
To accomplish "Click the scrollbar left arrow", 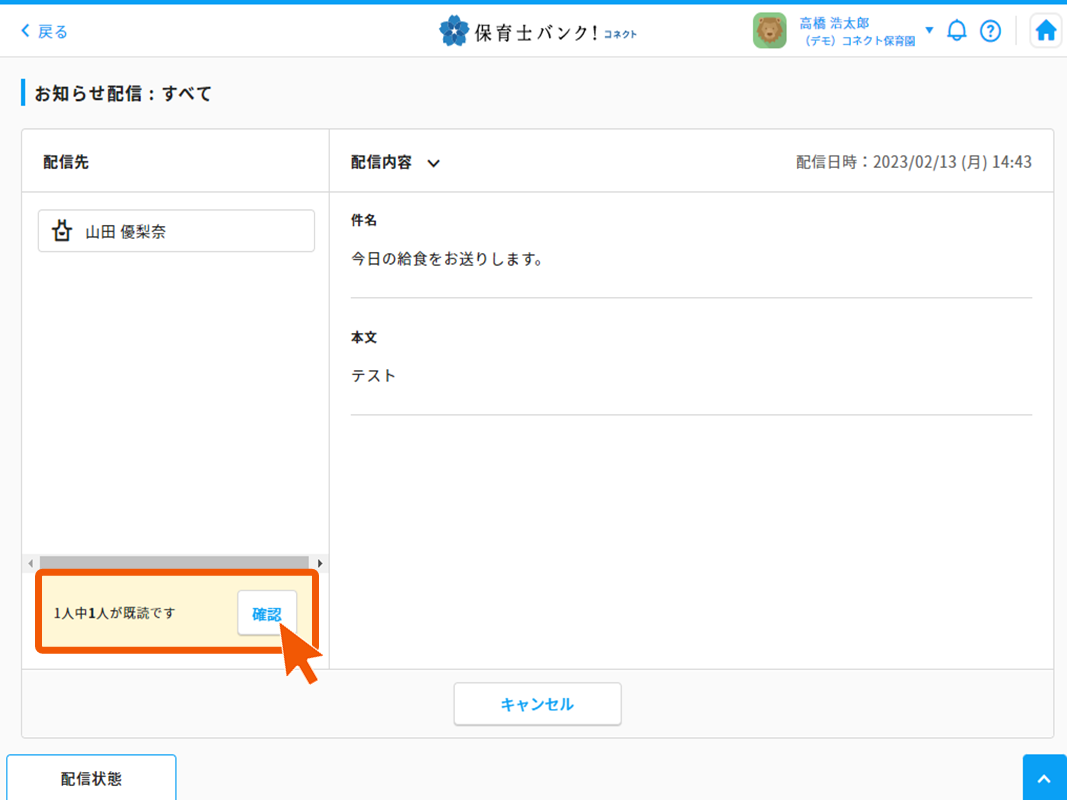I will tap(30, 563).
